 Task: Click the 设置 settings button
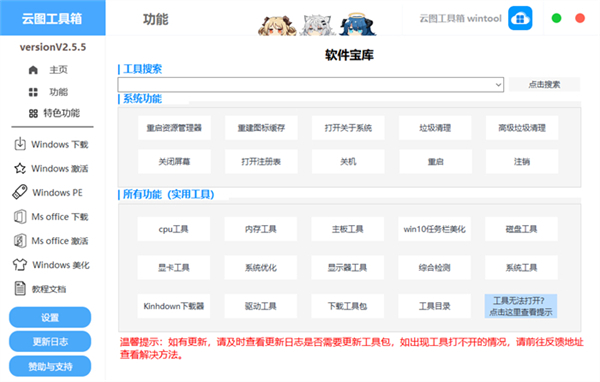coord(50,317)
